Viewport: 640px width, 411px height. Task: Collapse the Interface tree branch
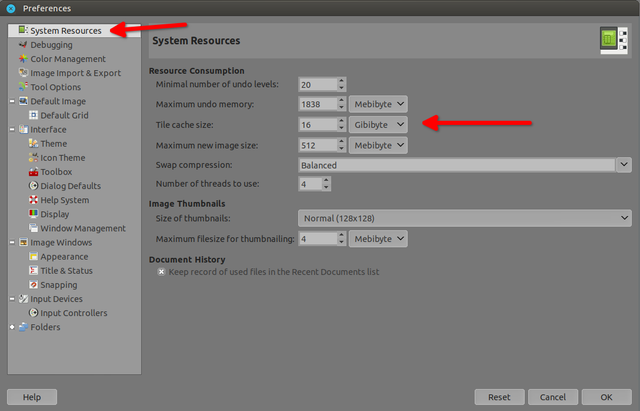pos(12,129)
